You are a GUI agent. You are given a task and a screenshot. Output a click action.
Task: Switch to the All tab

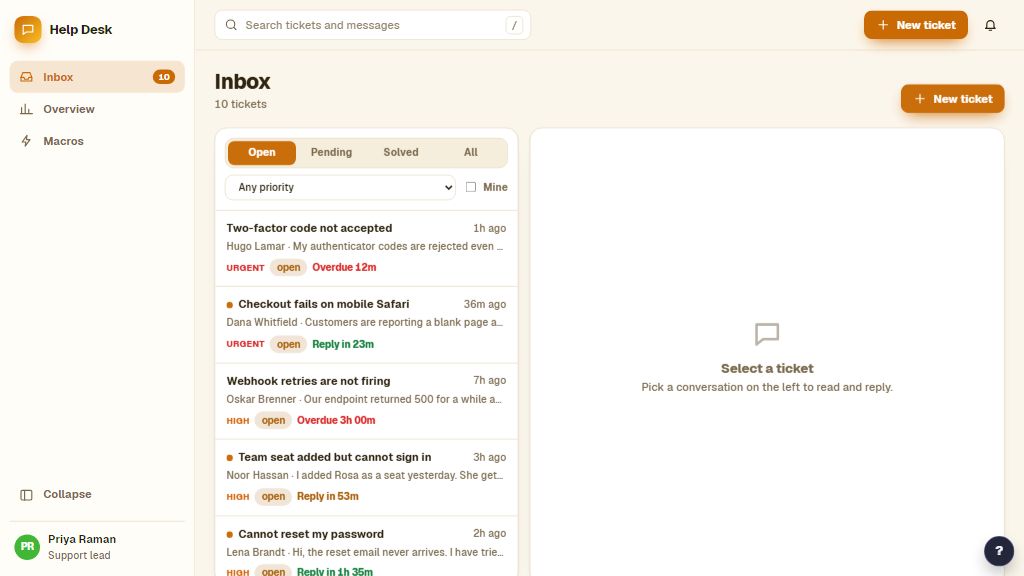(x=471, y=152)
